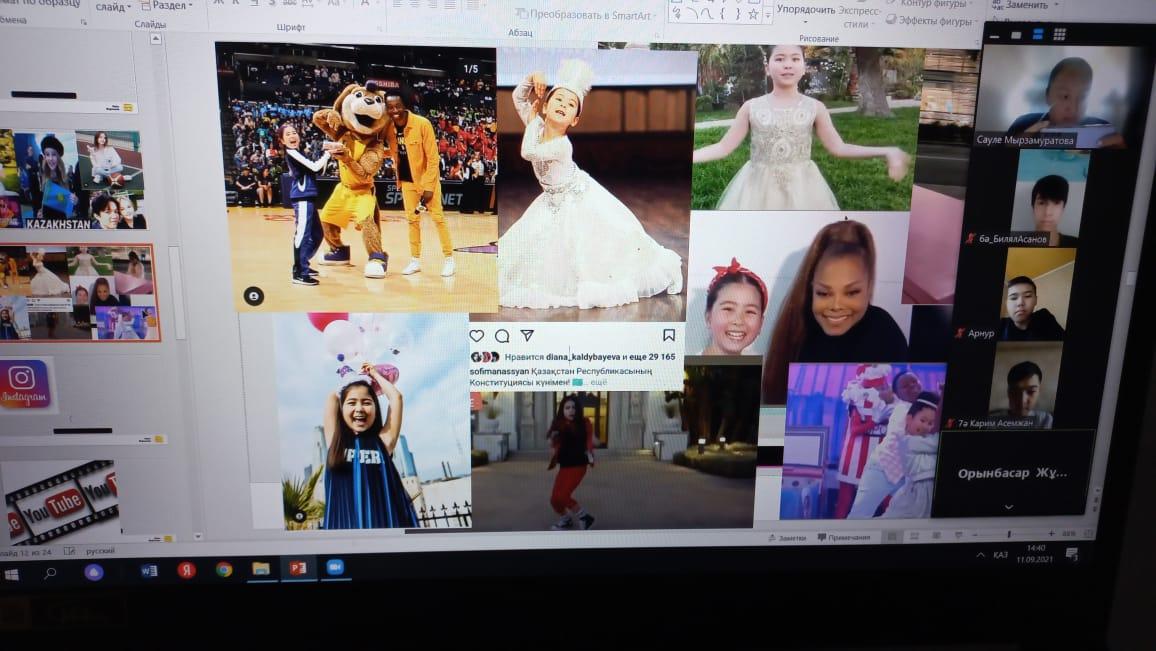Screen dimensions: 1156x651
Task: Open Windows search from the taskbar
Action: click(50, 573)
